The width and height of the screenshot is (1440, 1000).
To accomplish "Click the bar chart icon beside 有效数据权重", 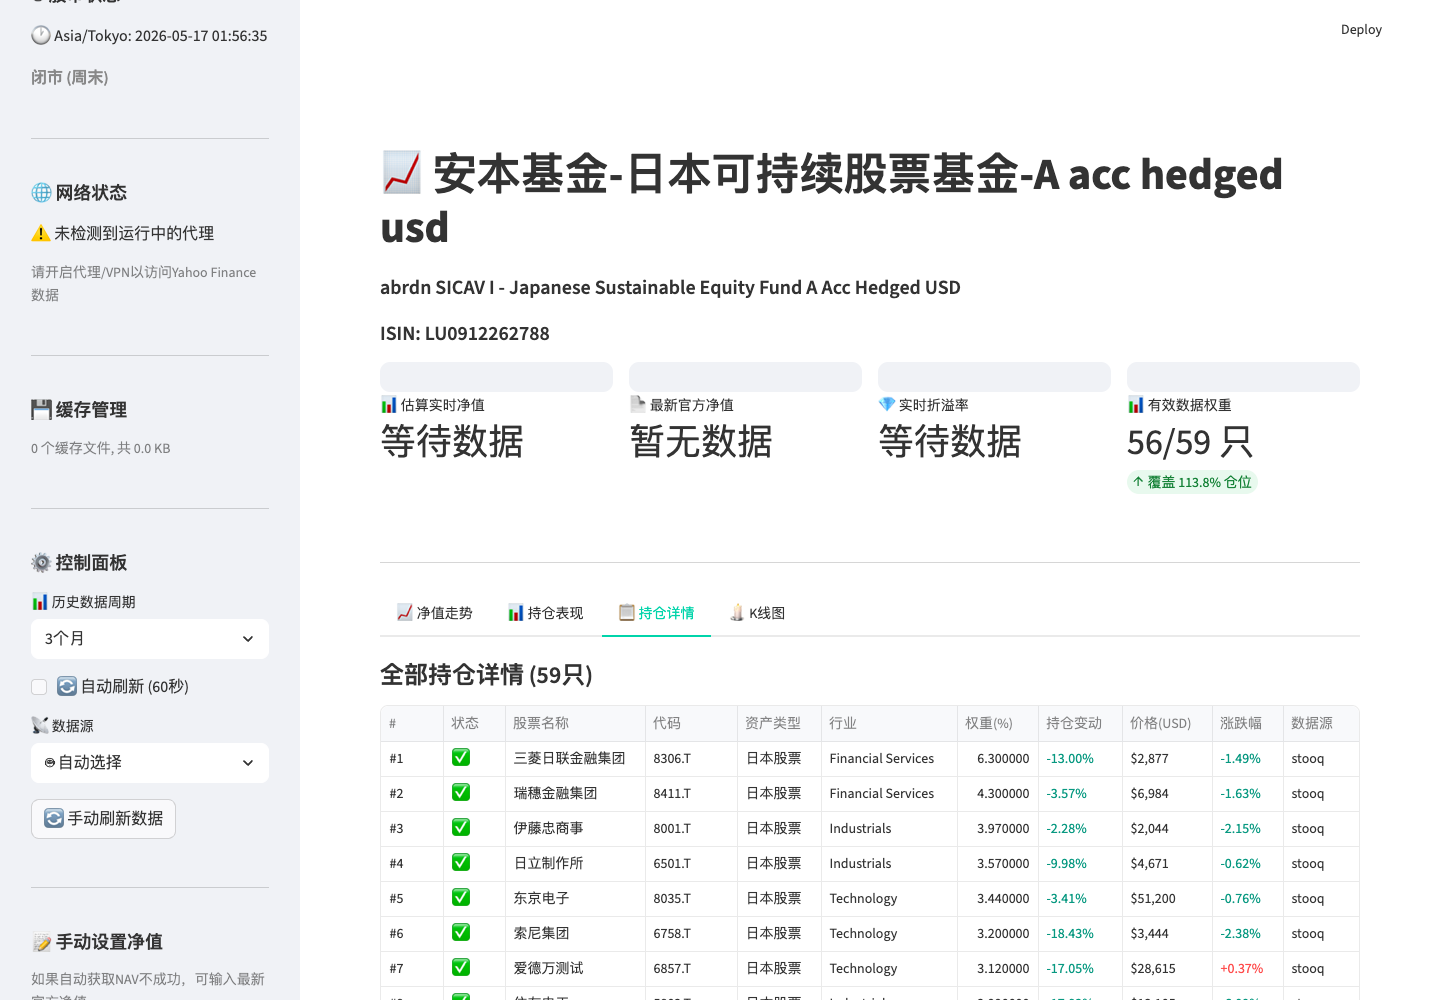I will coord(1136,405).
